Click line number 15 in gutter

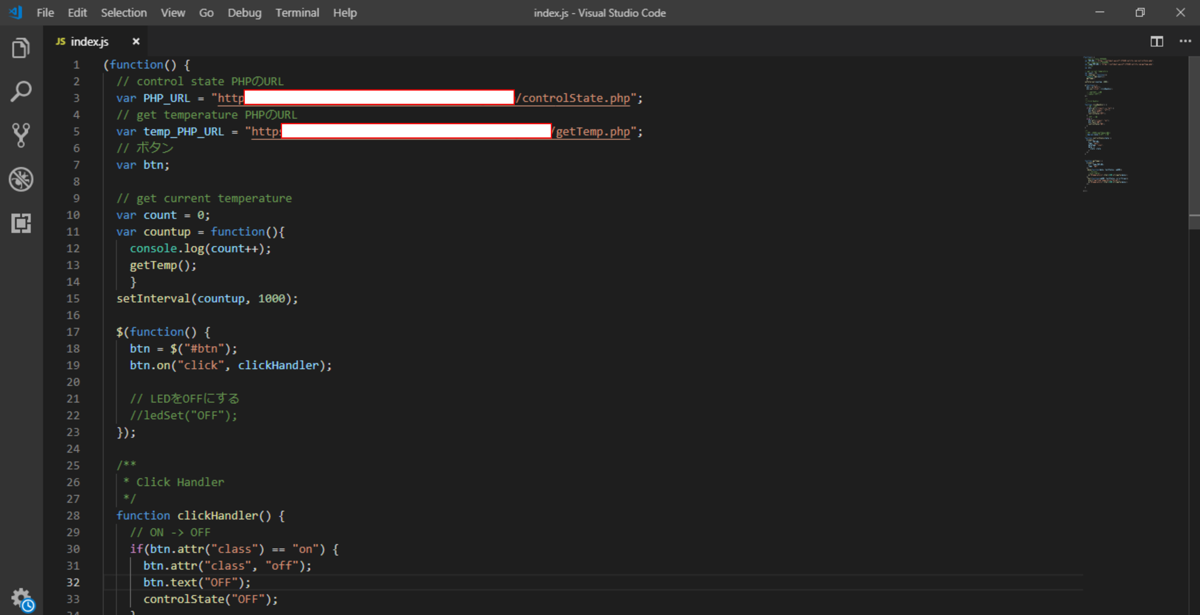point(73,298)
